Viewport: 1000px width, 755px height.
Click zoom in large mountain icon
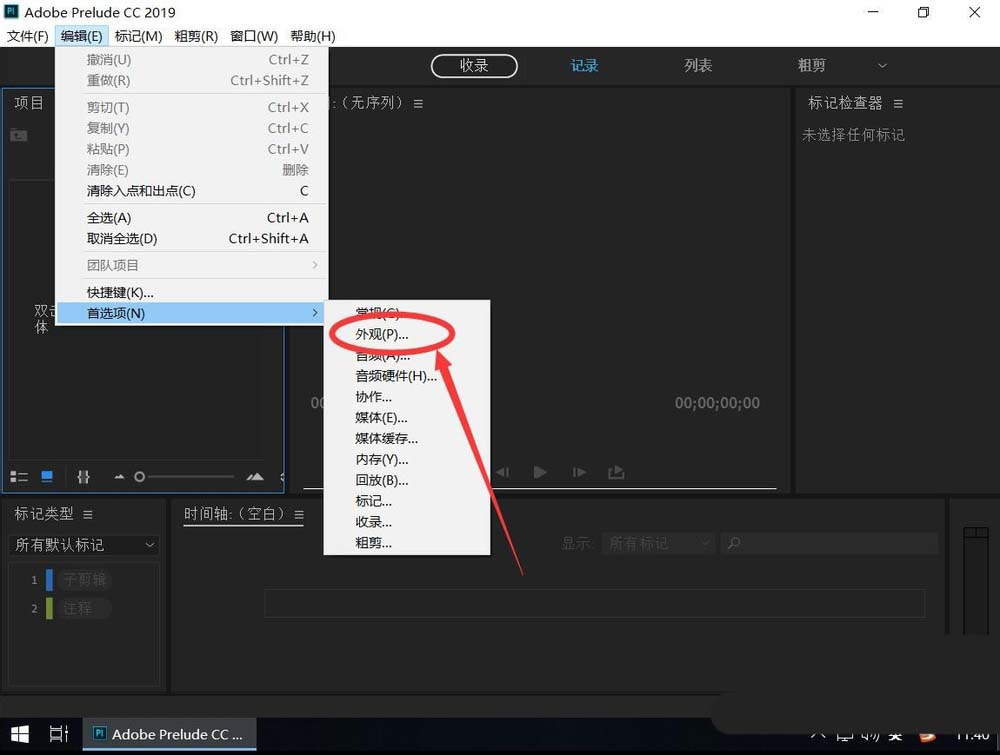(x=255, y=476)
